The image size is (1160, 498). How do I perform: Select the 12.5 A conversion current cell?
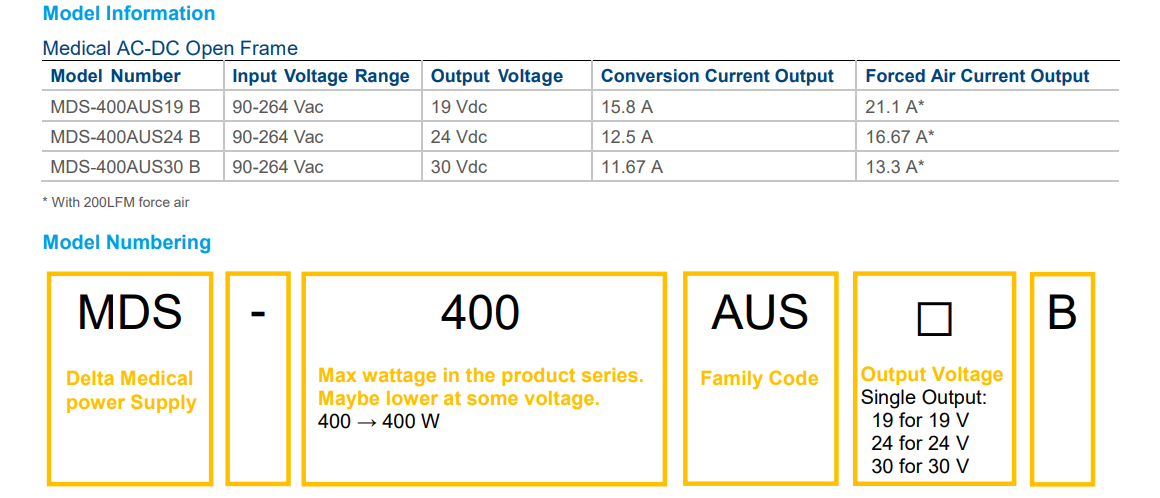pyautogui.click(x=627, y=136)
